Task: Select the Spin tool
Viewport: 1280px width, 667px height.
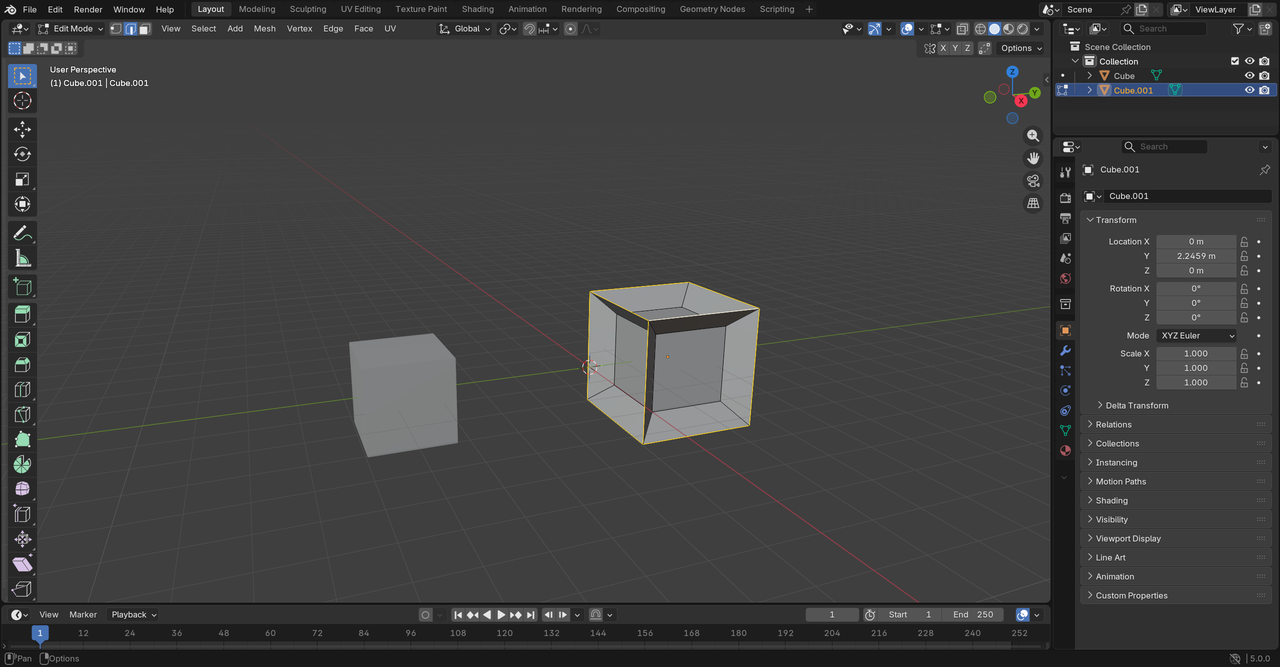Action: [x=22, y=465]
